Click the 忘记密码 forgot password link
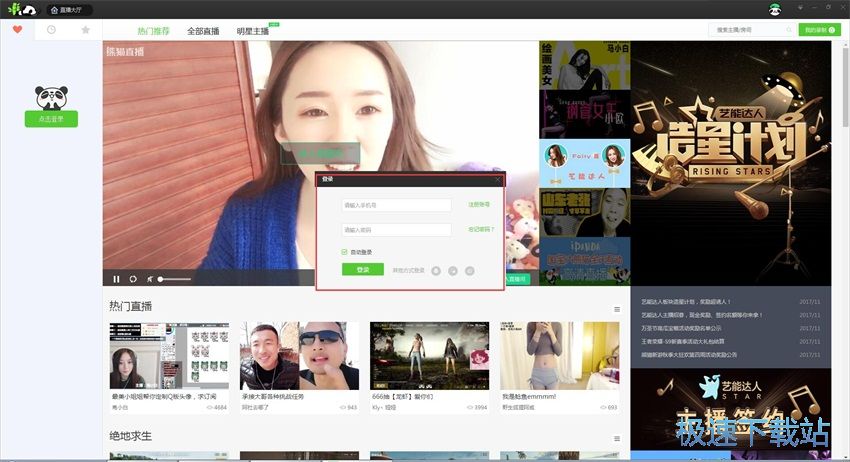Image resolution: width=850 pixels, height=462 pixels. [481, 229]
